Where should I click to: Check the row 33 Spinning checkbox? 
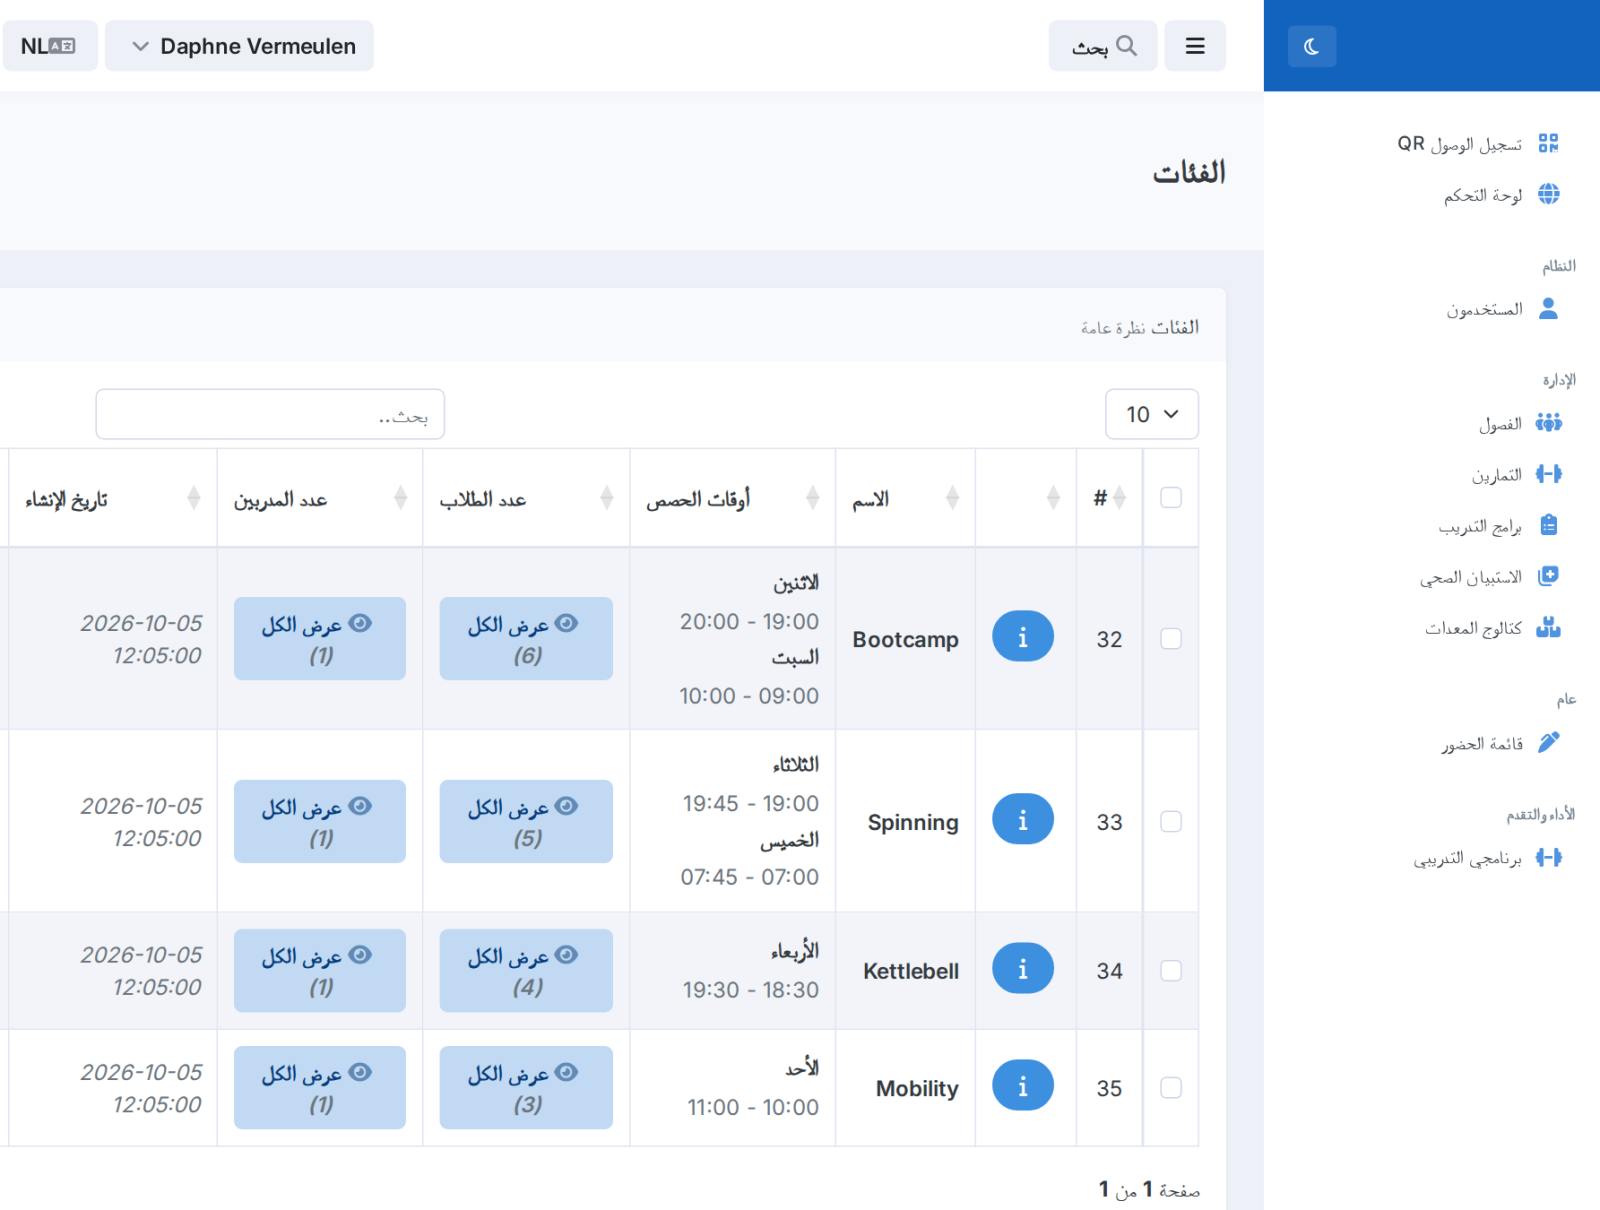pyautogui.click(x=1171, y=821)
